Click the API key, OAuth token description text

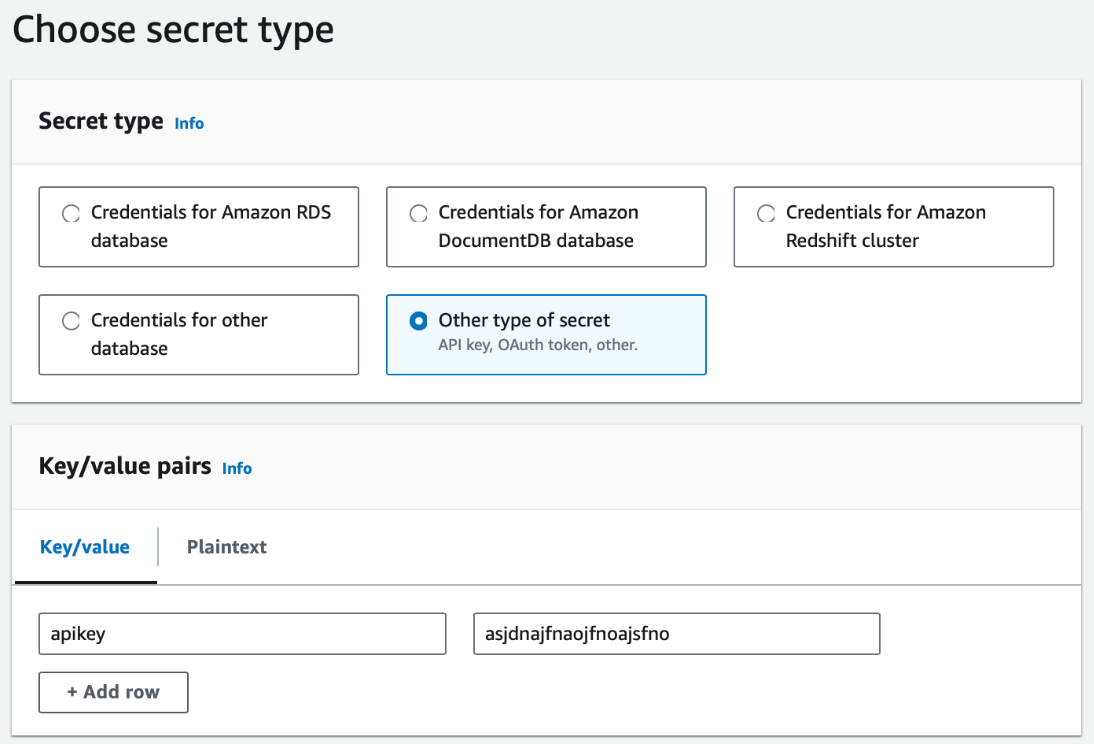pyautogui.click(x=538, y=345)
